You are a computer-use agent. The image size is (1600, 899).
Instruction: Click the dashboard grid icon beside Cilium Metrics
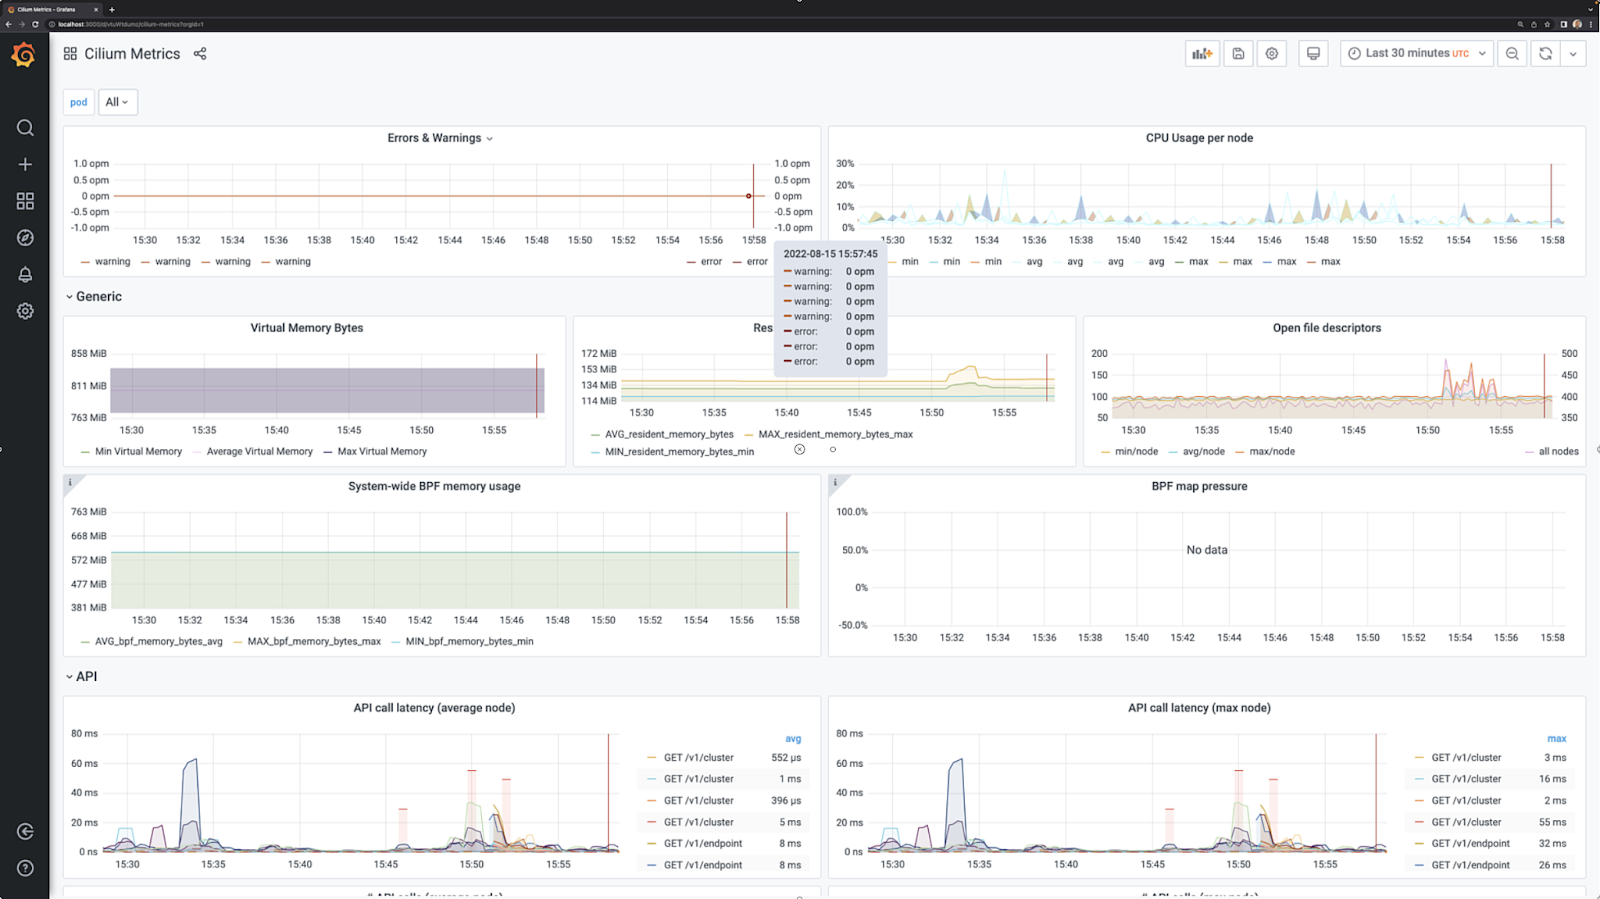pyautogui.click(x=70, y=54)
